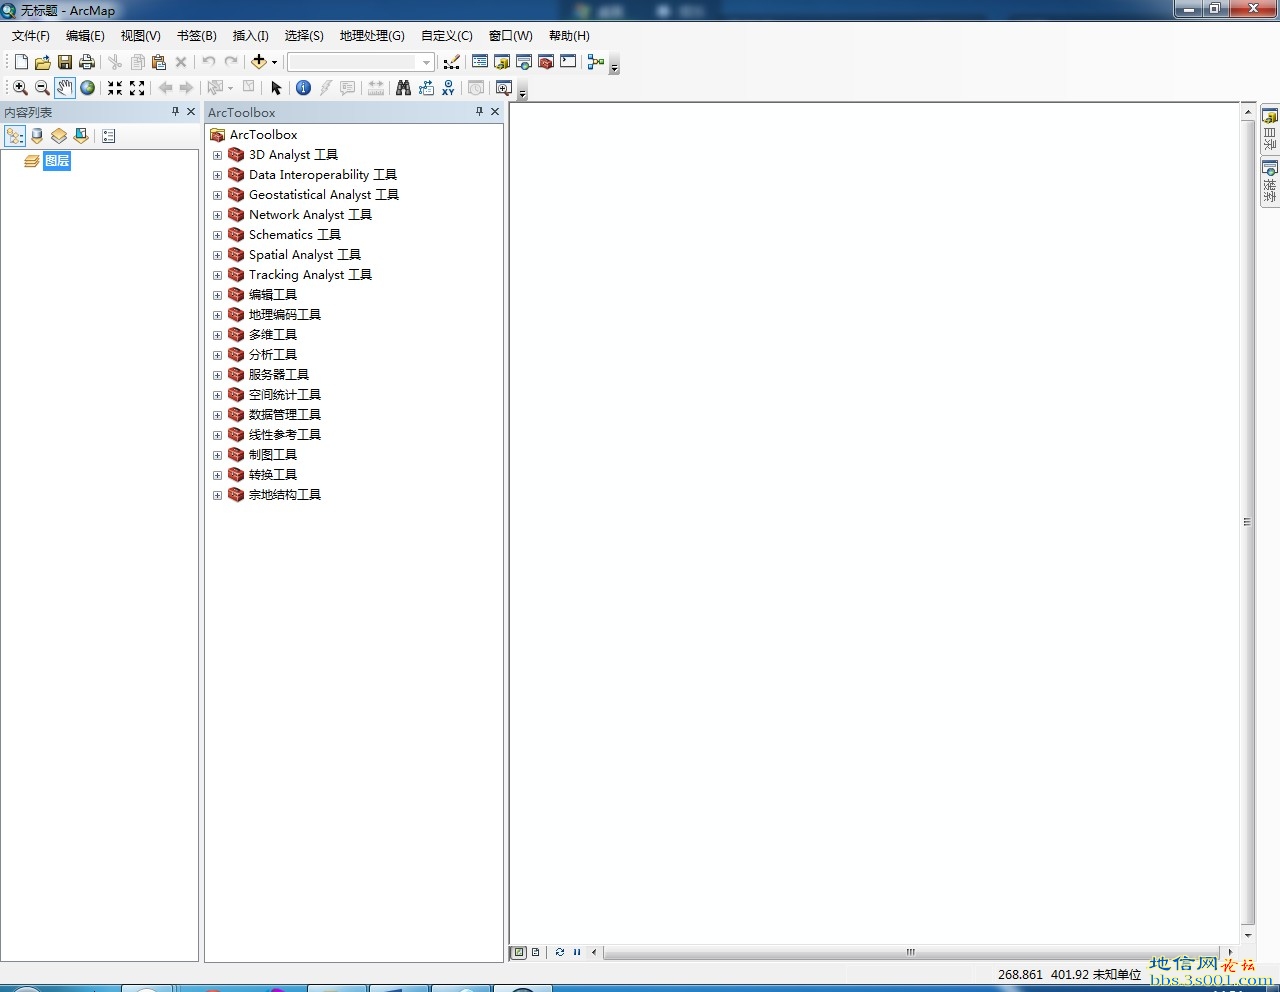Select the ArcToolbox root node

[263, 135]
